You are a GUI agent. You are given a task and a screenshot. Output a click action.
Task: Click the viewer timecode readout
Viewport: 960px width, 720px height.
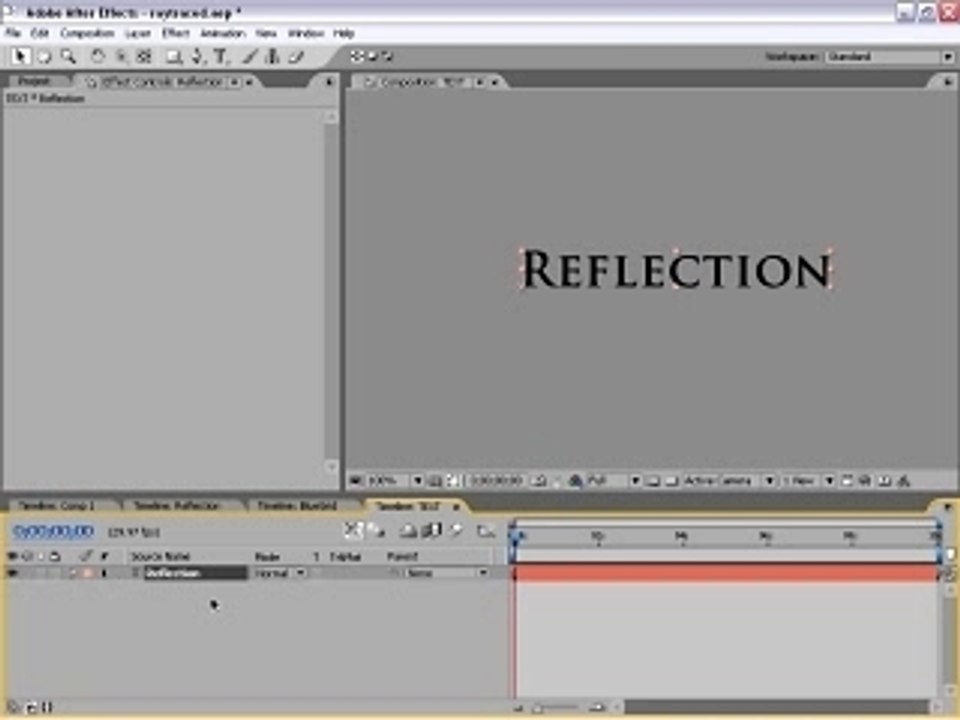(x=496, y=481)
